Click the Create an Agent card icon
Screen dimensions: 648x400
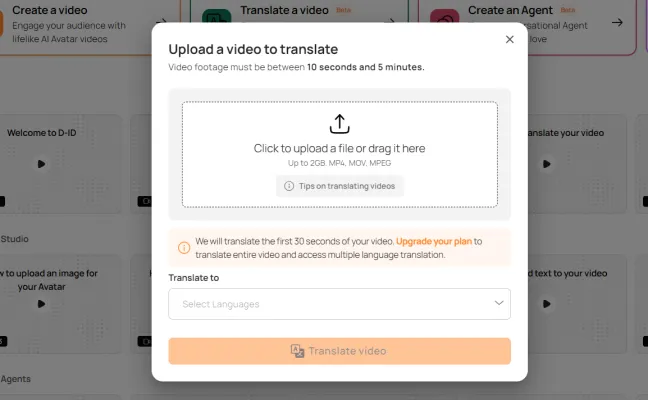tap(445, 18)
